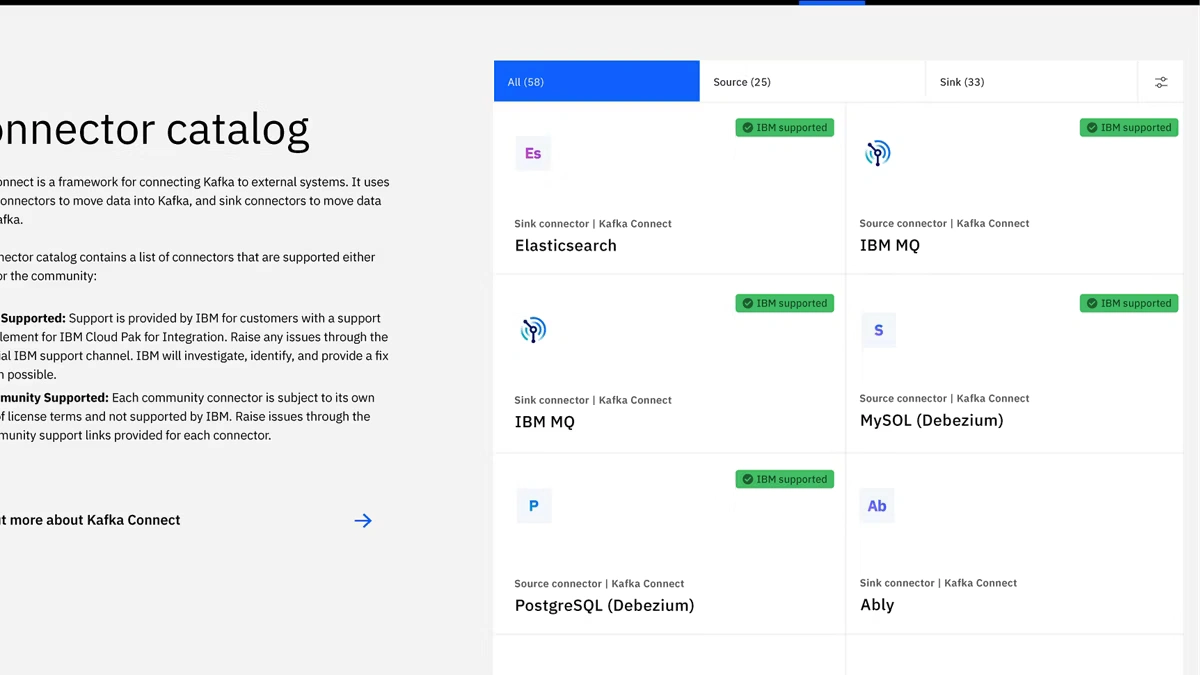Open the PostgreSQL (Debezium) connector title

point(604,605)
